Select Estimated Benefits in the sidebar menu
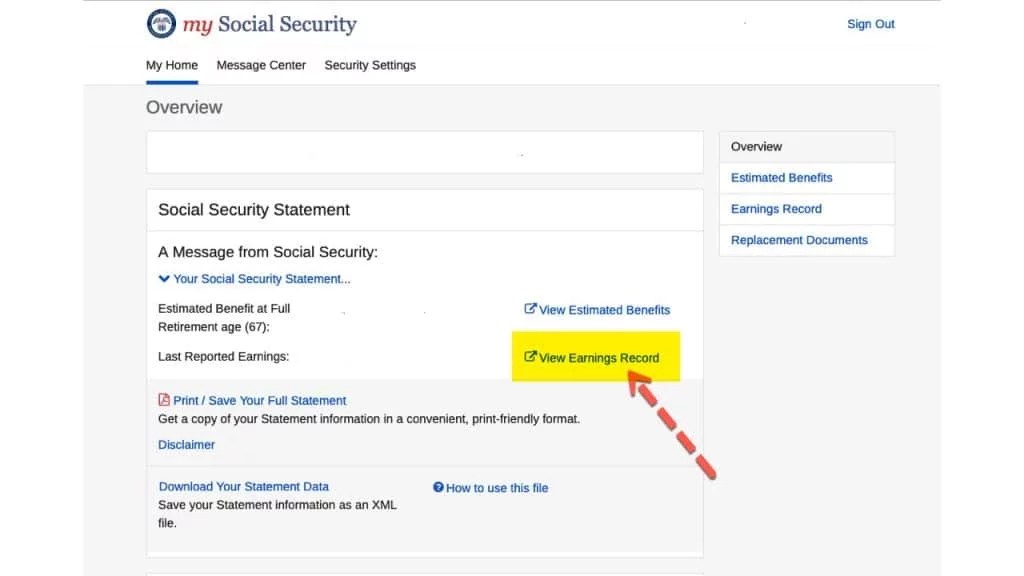This screenshot has height=576, width=1024. click(x=781, y=177)
